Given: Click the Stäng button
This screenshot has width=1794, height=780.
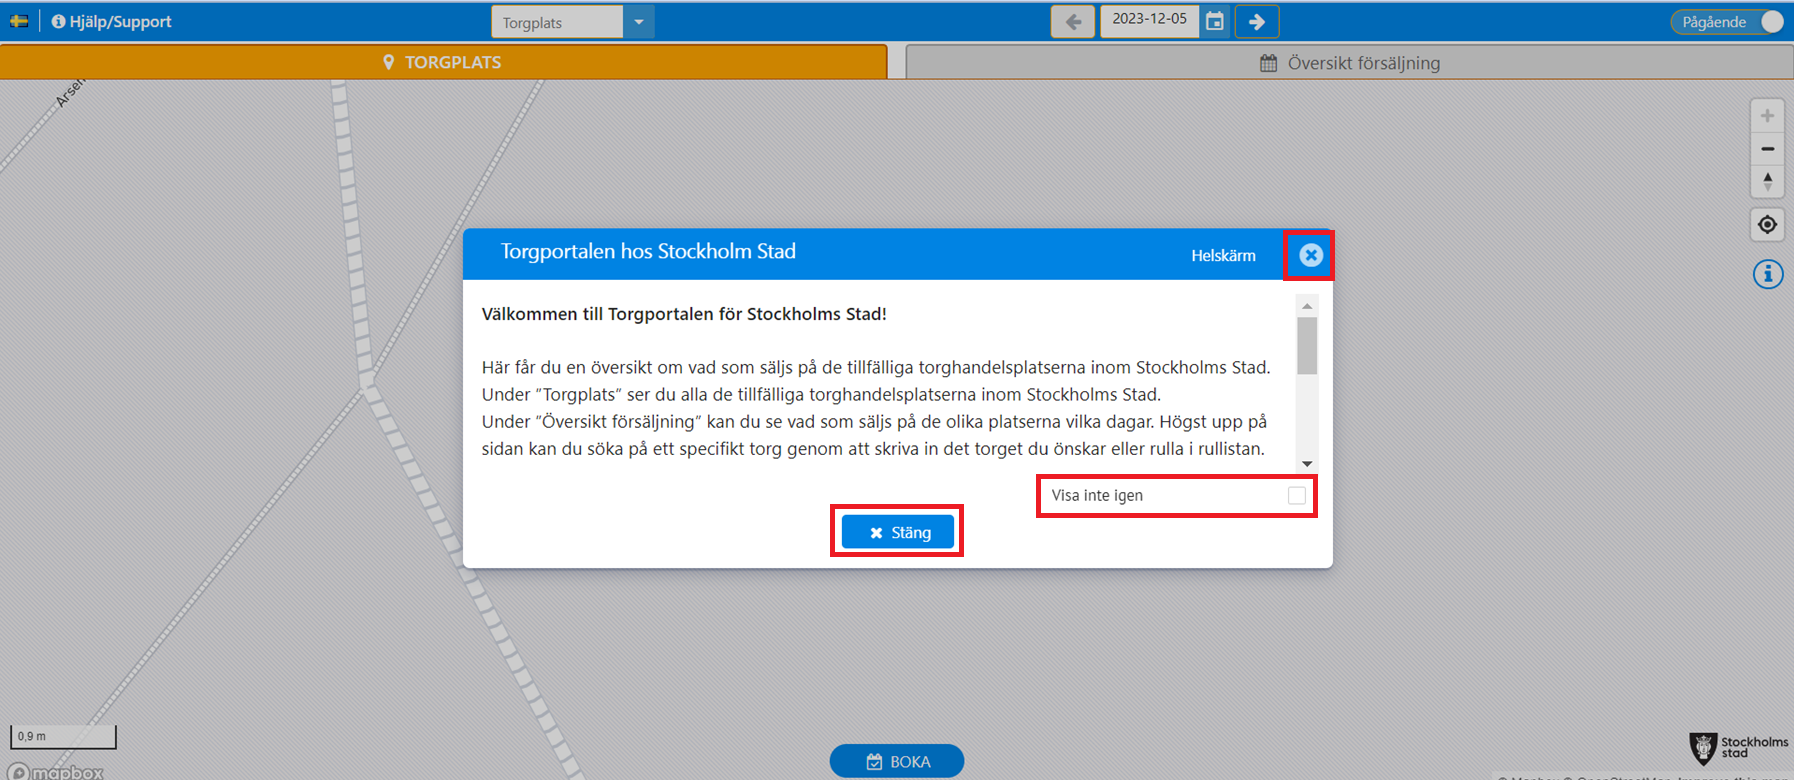Looking at the screenshot, I should pyautogui.click(x=898, y=532).
